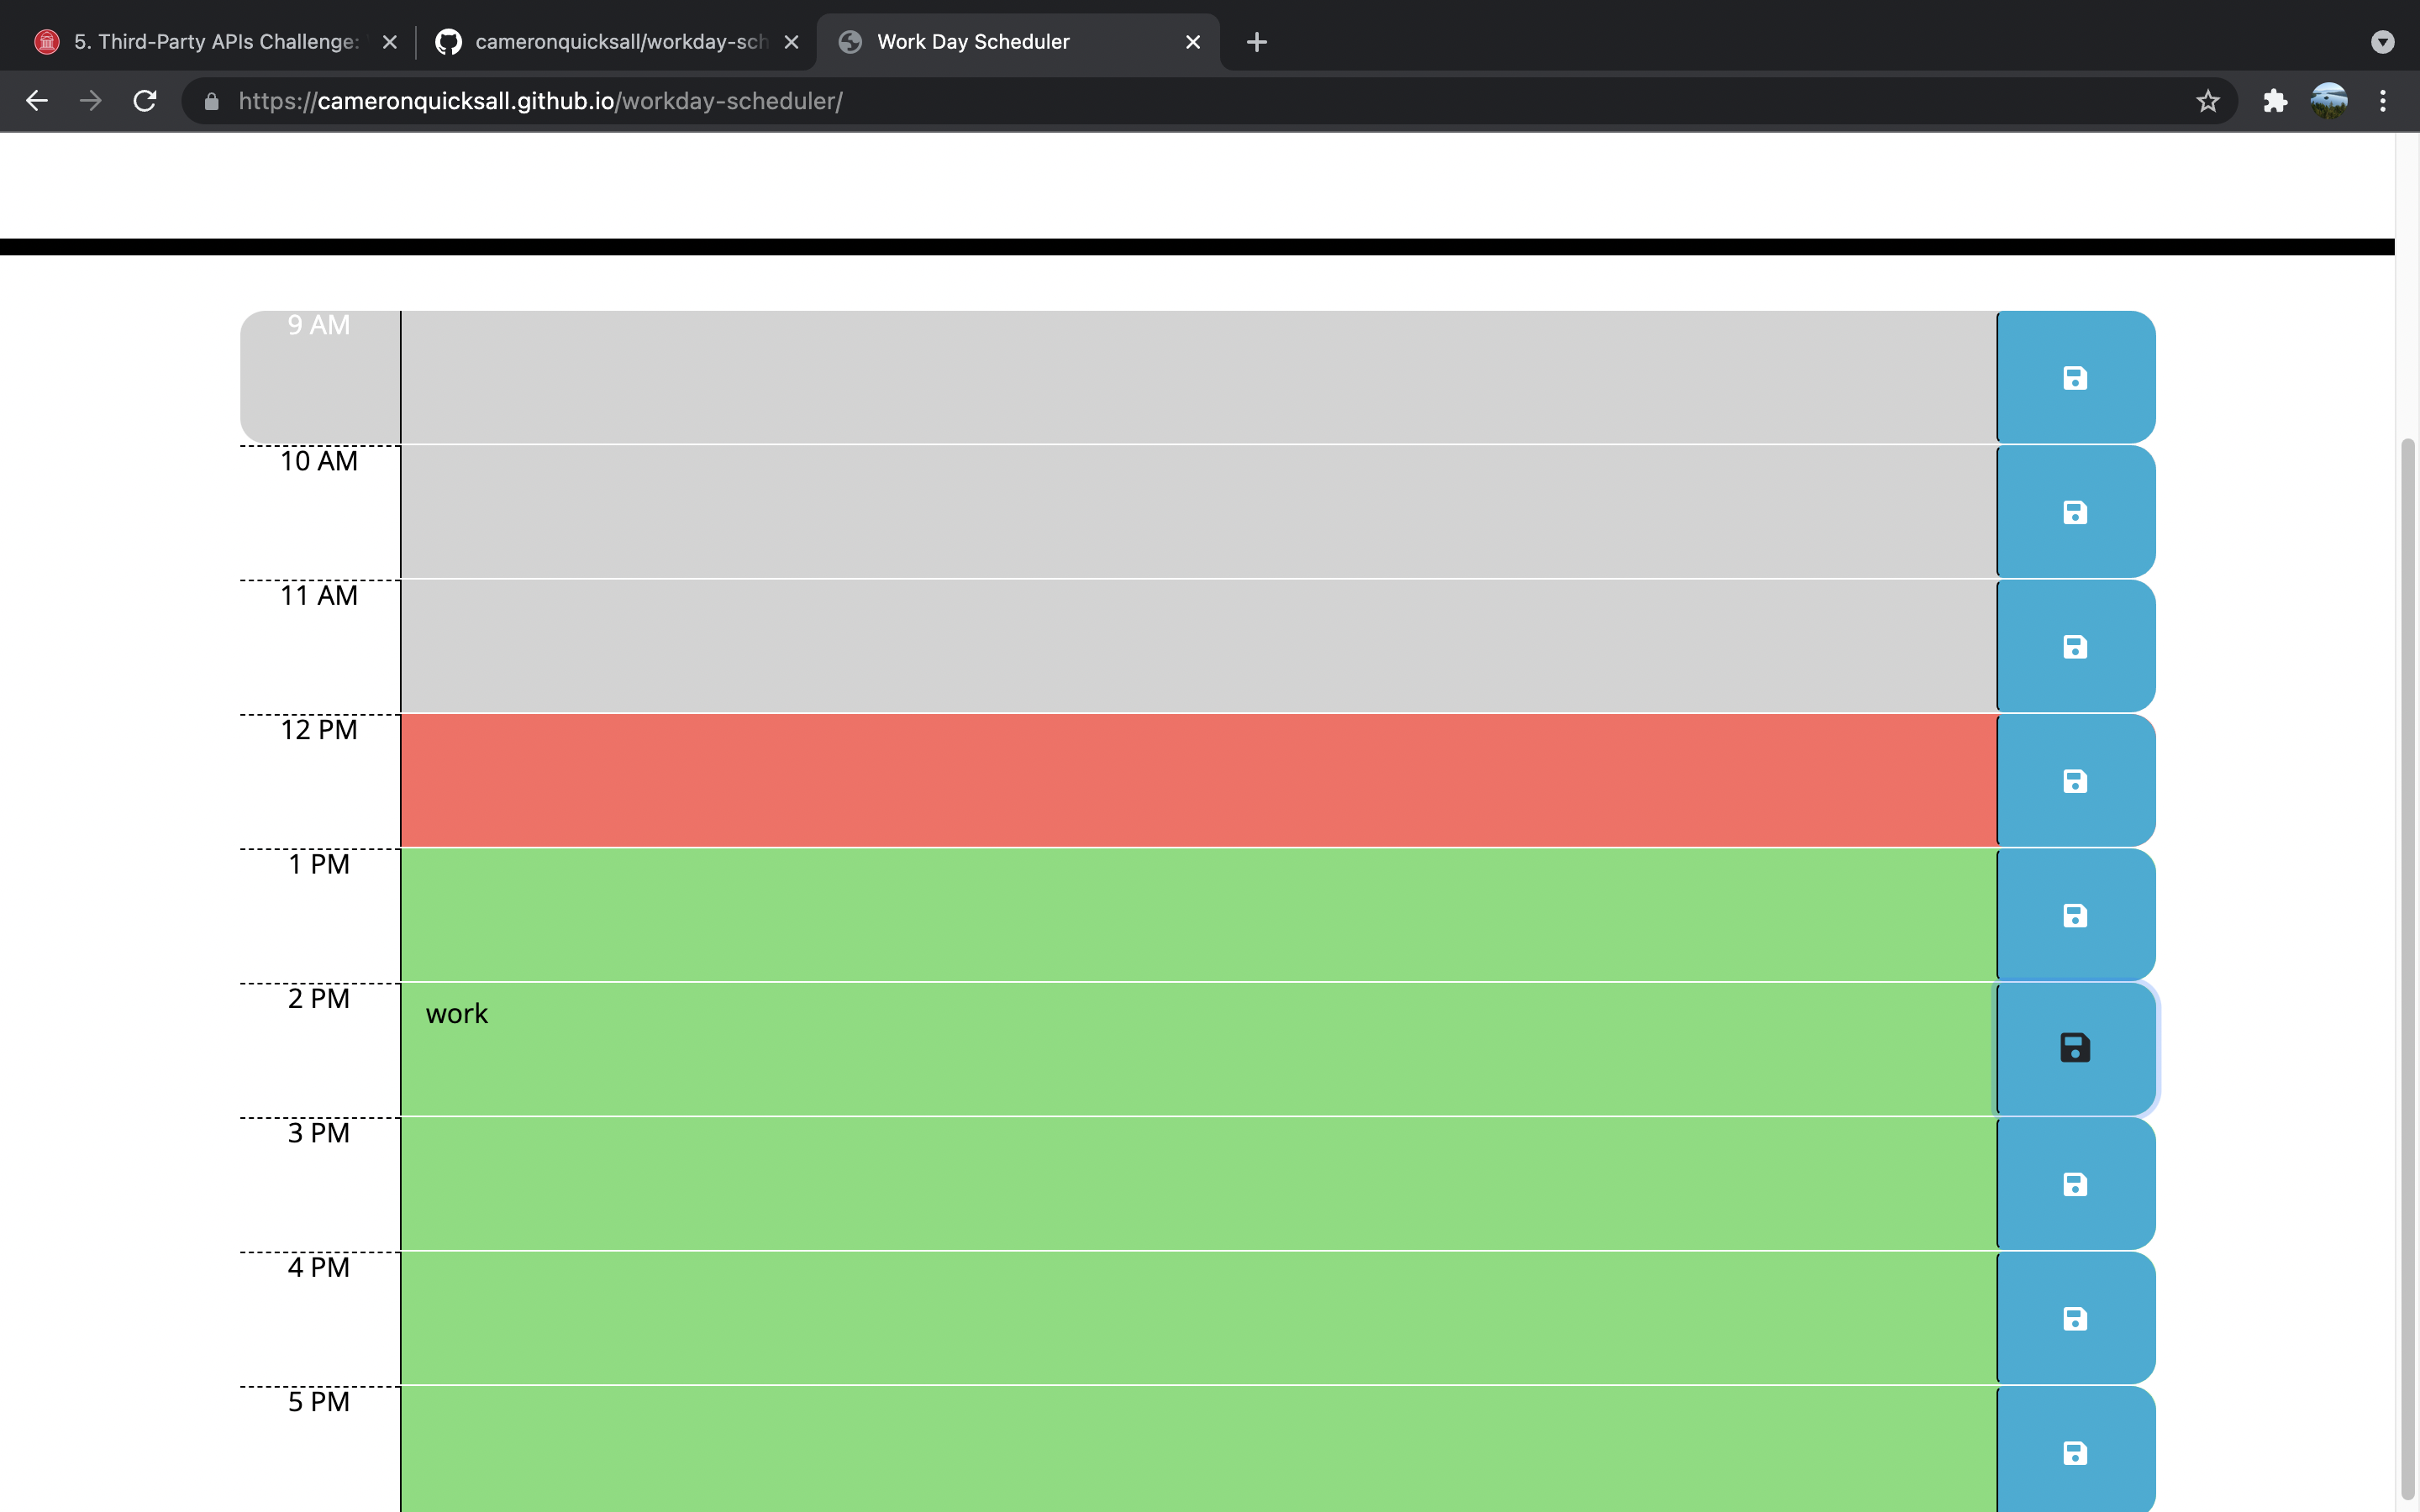Screen dimensions: 2420x1512
Task: Save the 2 PM work entry
Action: pos(2075,1049)
